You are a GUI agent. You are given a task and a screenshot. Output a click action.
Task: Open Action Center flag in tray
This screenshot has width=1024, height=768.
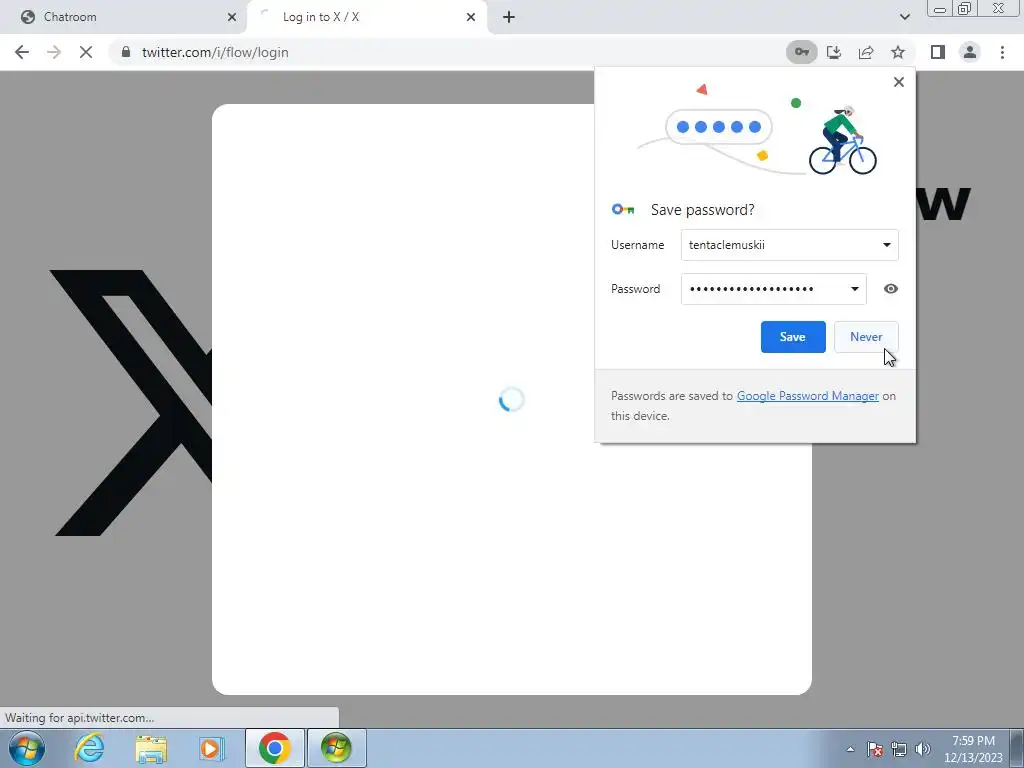pos(875,749)
